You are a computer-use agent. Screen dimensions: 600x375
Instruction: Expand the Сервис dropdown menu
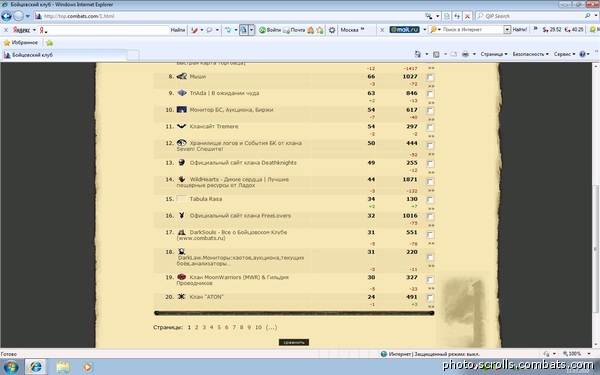(x=564, y=54)
